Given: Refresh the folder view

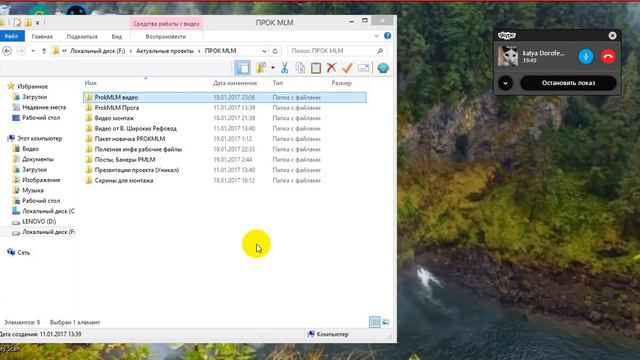Looking at the screenshot, I should pos(276,51).
